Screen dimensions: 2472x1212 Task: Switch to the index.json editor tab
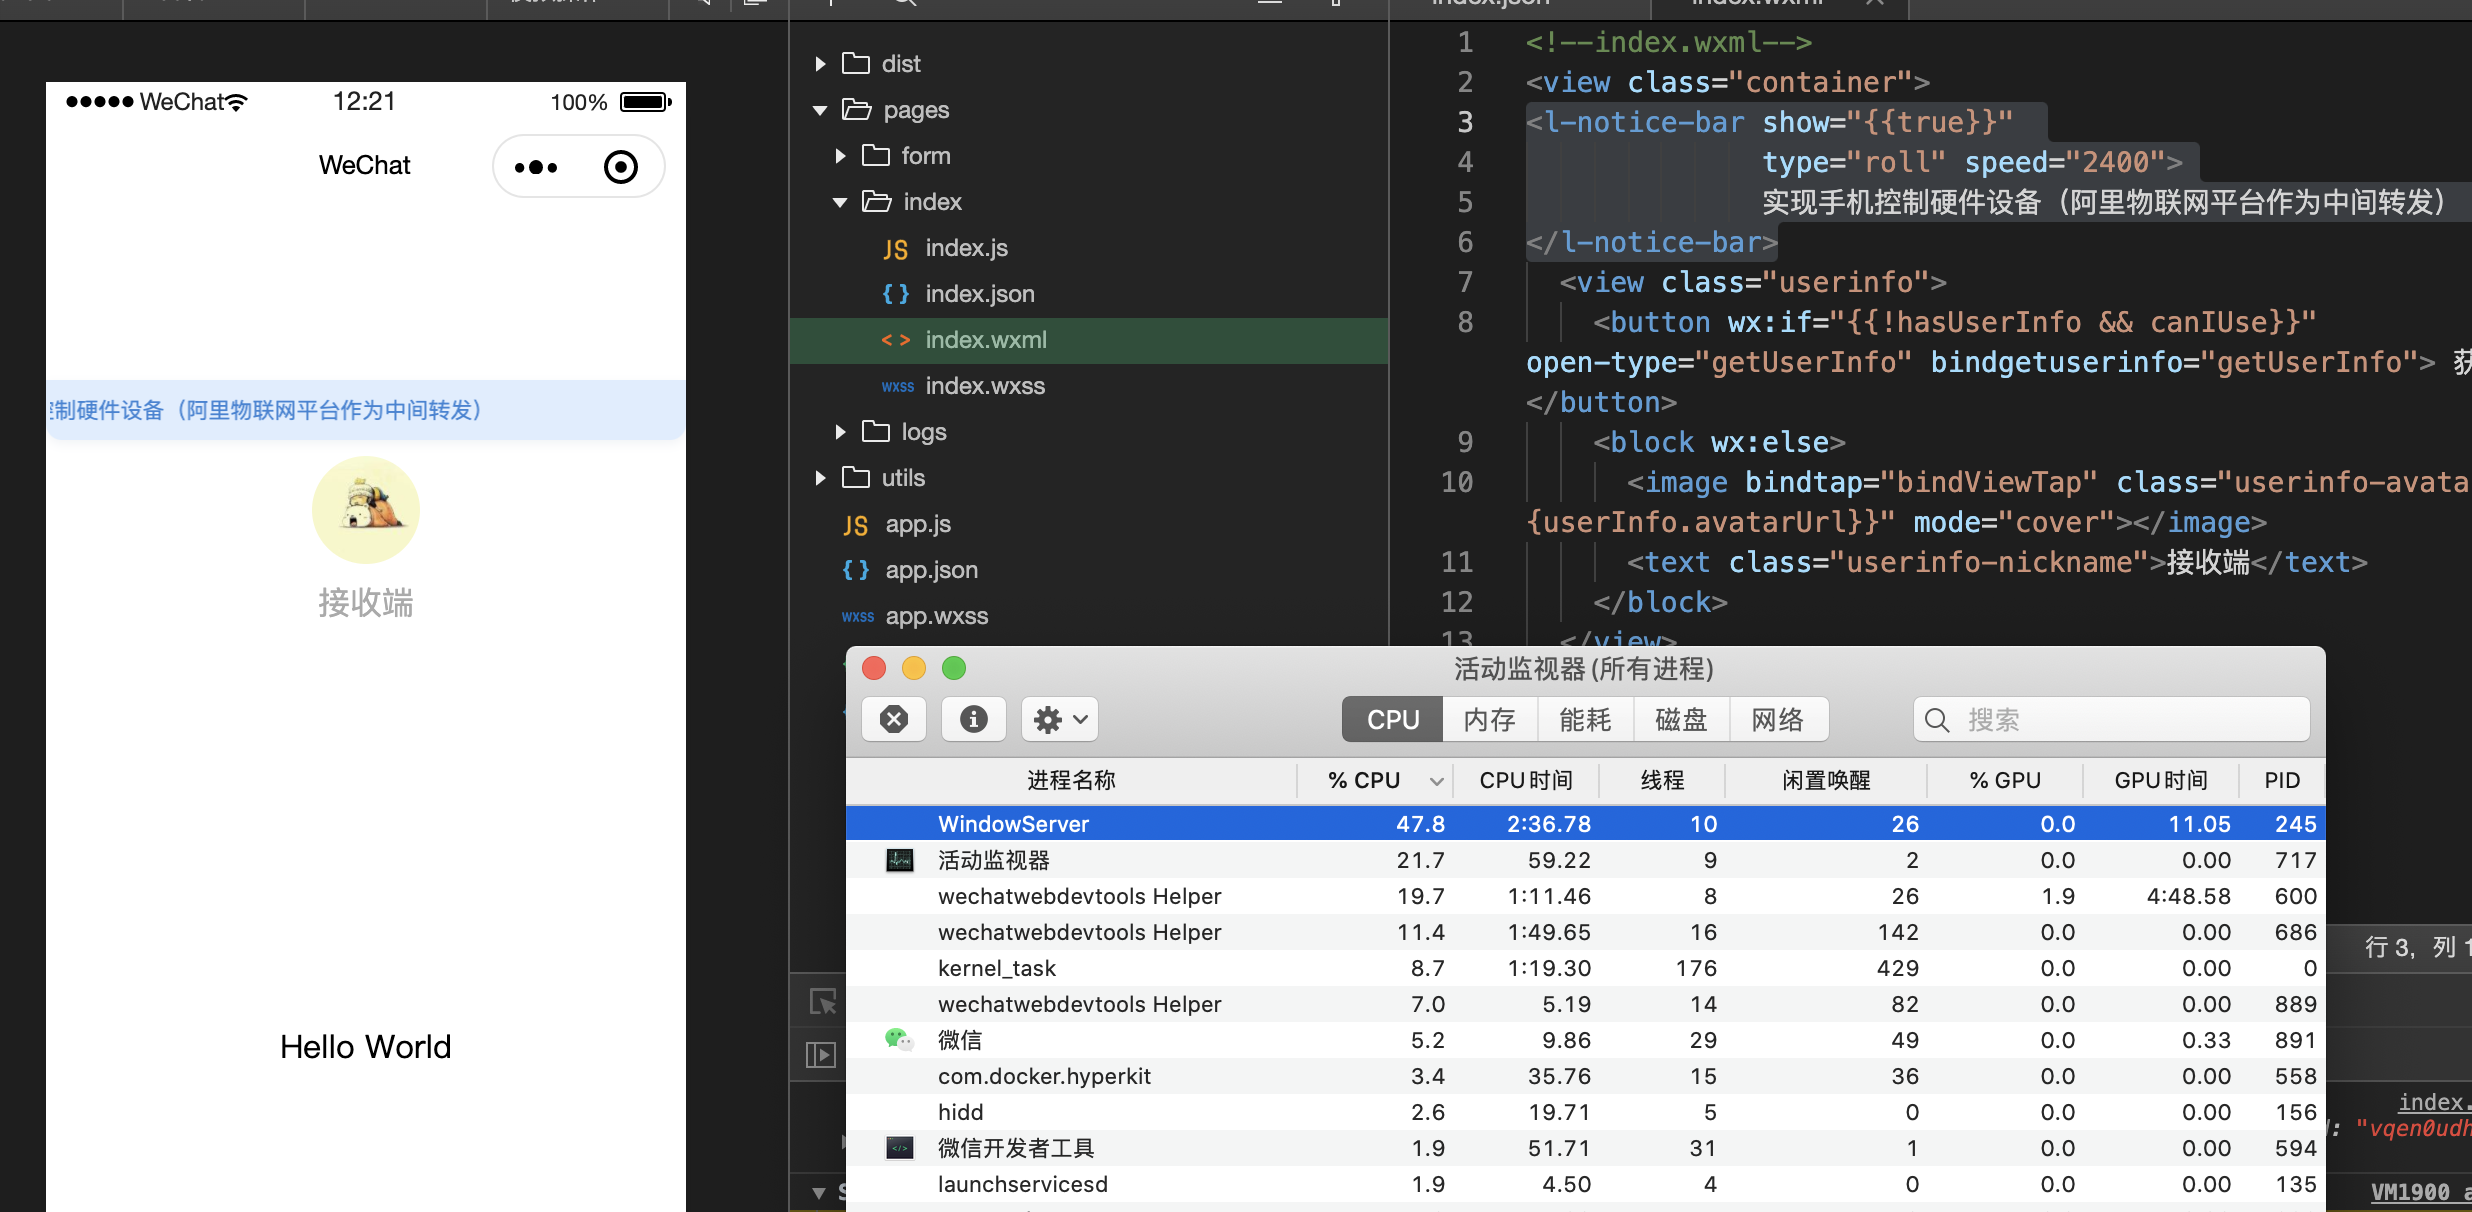pyautogui.click(x=1490, y=4)
